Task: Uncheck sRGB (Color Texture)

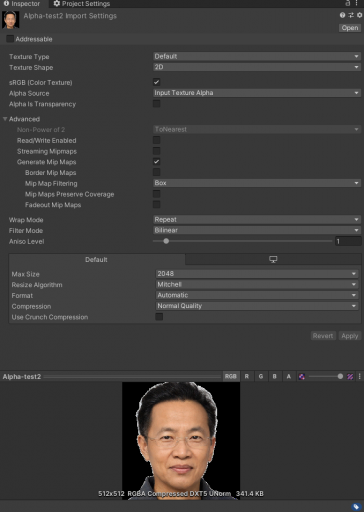Action: coord(156,82)
